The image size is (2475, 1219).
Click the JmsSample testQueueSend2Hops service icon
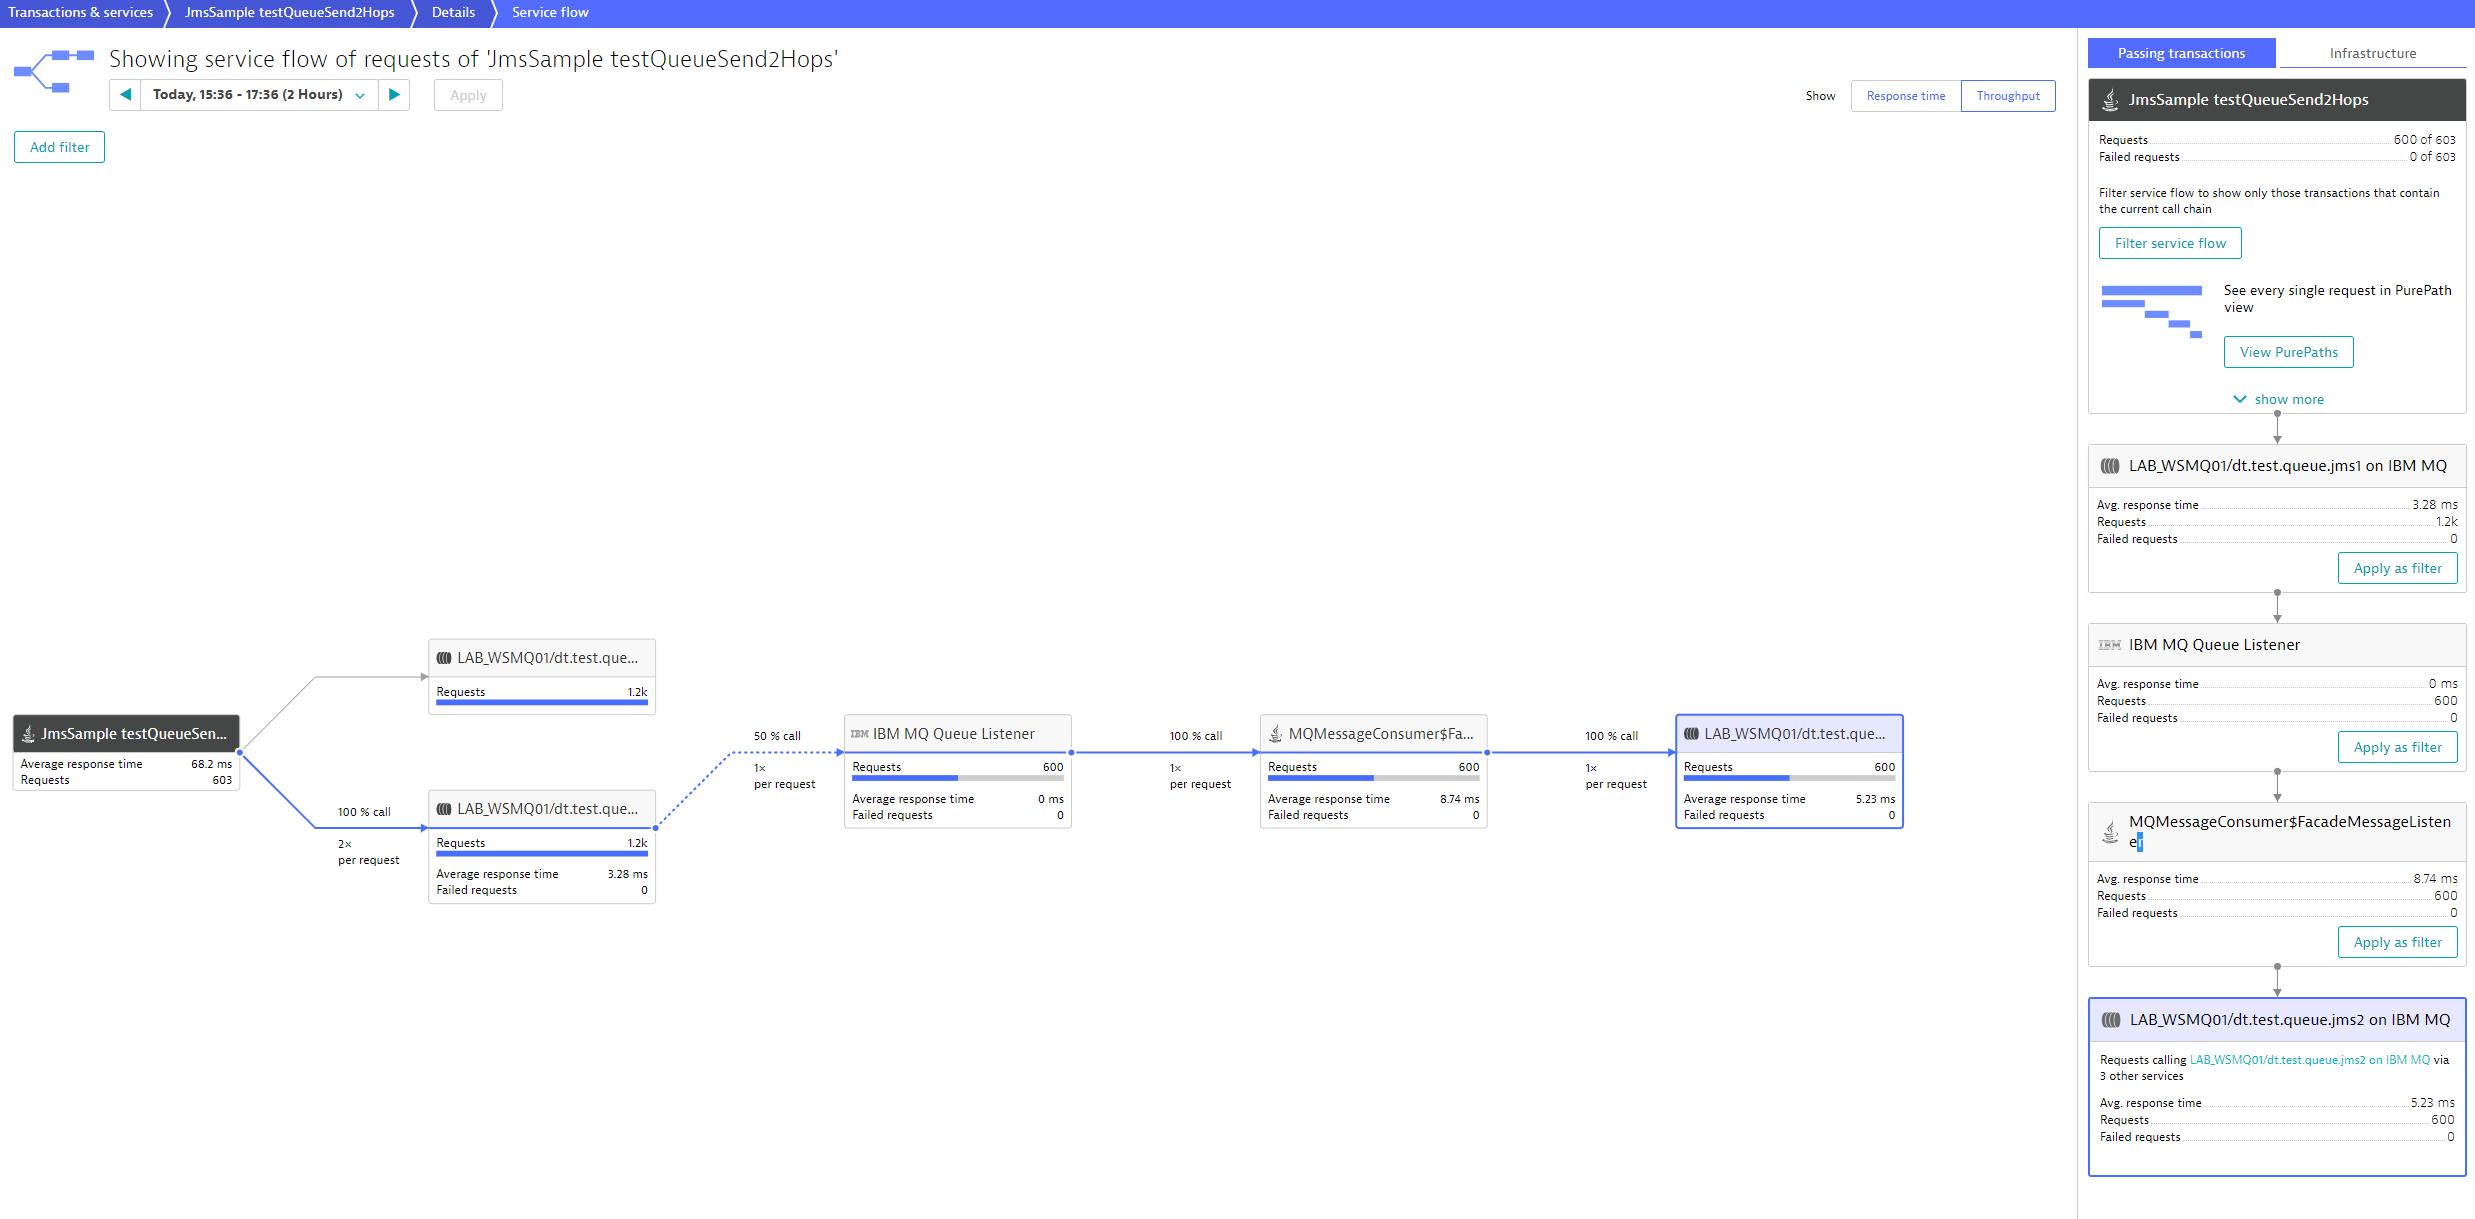(x=30, y=731)
